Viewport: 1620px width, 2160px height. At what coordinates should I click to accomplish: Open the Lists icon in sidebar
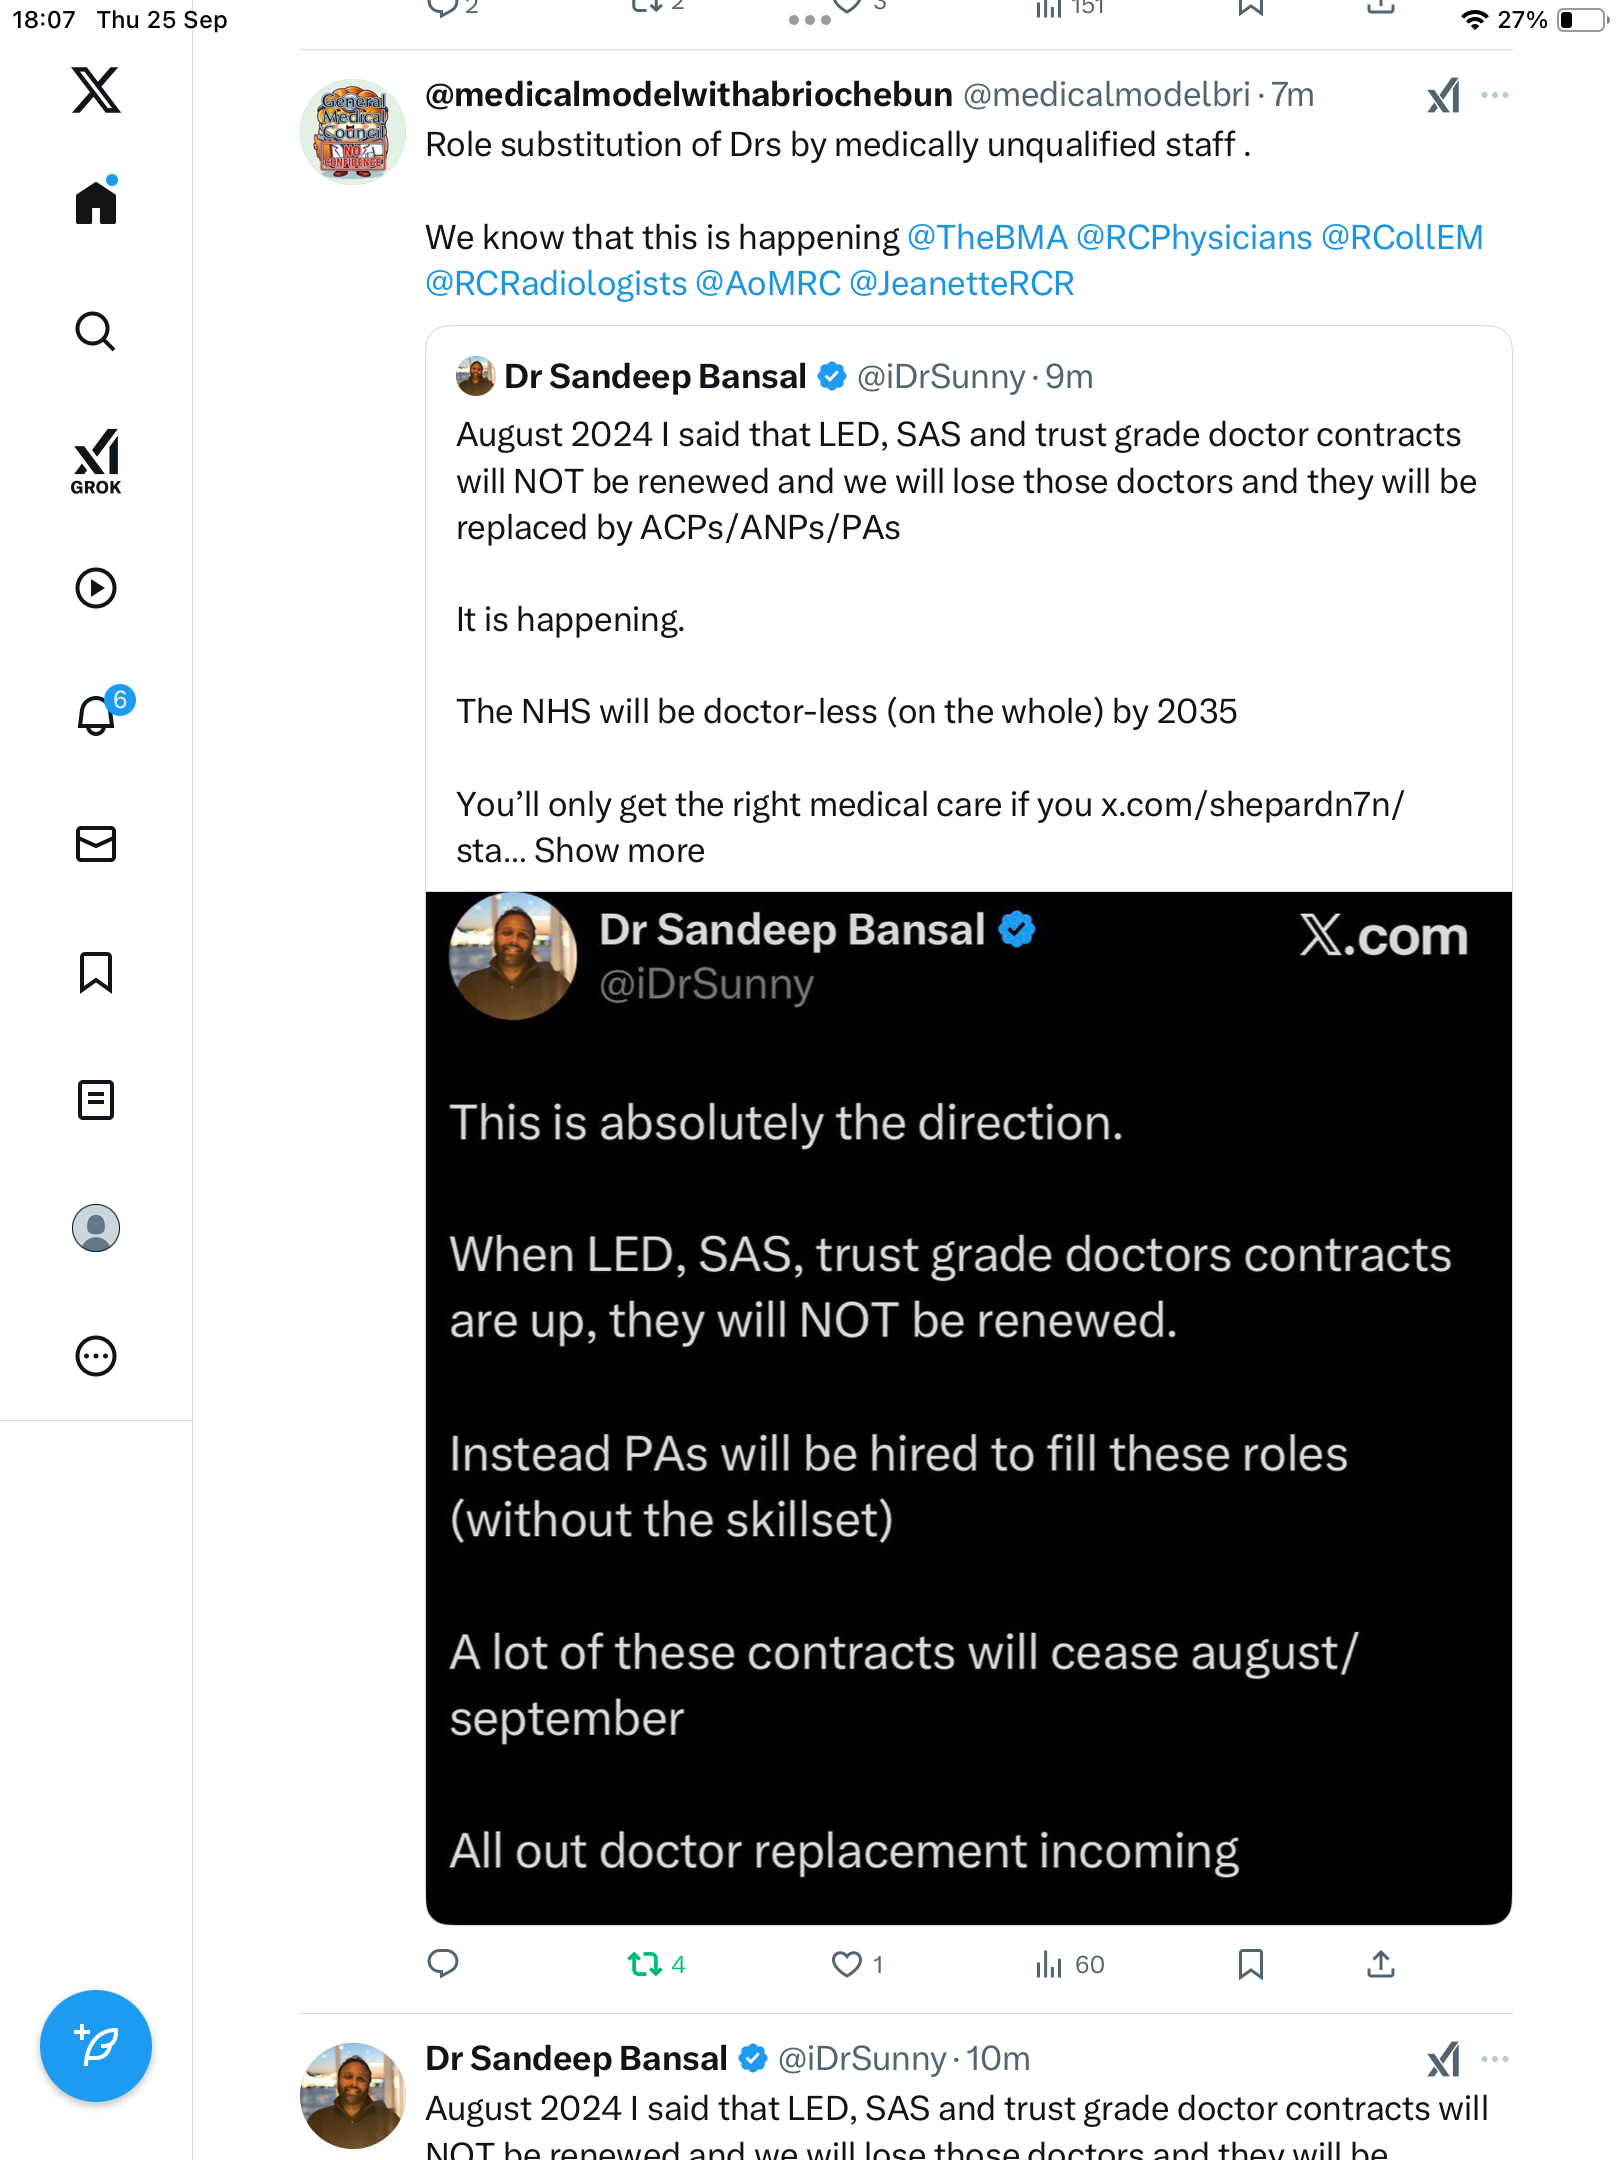[x=96, y=1100]
